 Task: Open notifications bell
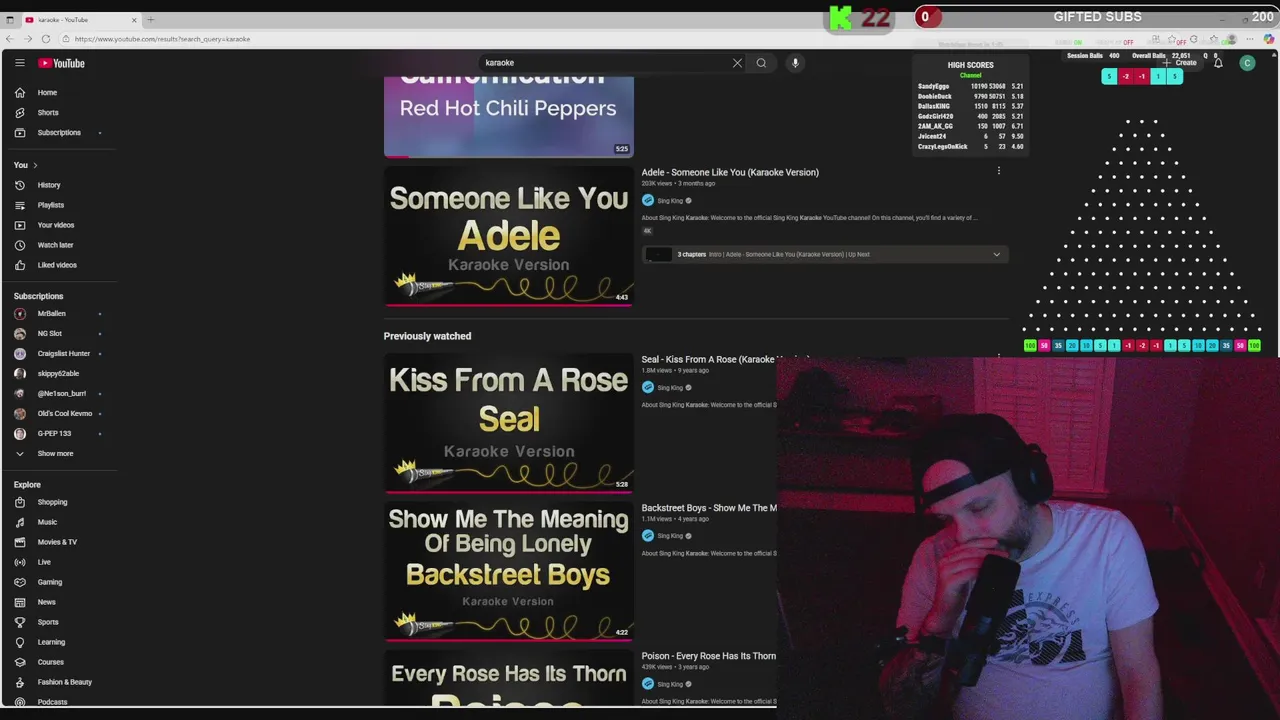pyautogui.click(x=1218, y=63)
